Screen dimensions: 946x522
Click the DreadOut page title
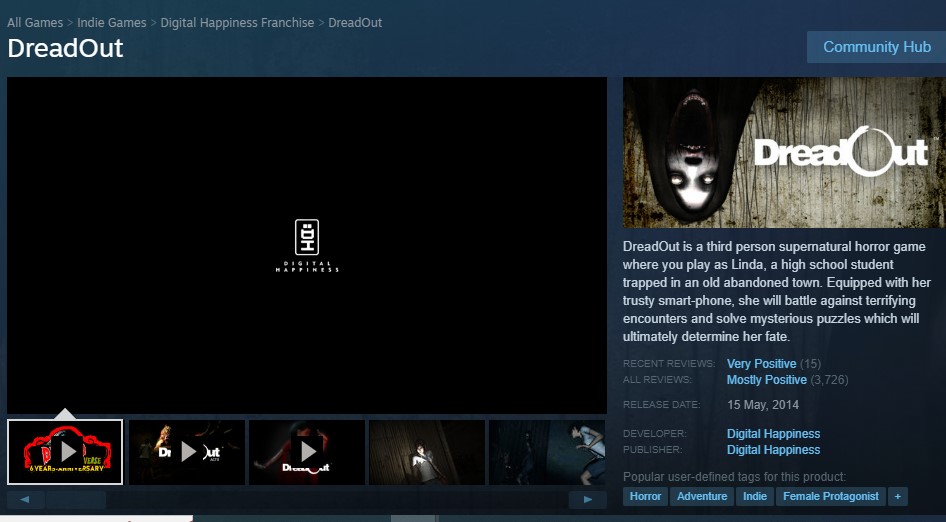click(x=65, y=48)
